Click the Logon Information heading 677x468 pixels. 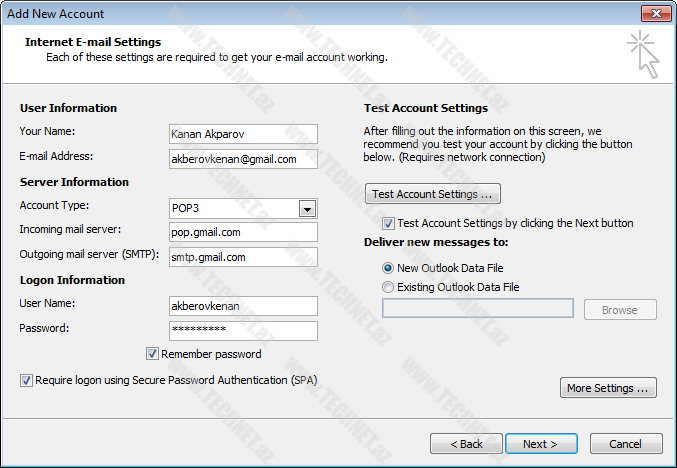pos(72,280)
